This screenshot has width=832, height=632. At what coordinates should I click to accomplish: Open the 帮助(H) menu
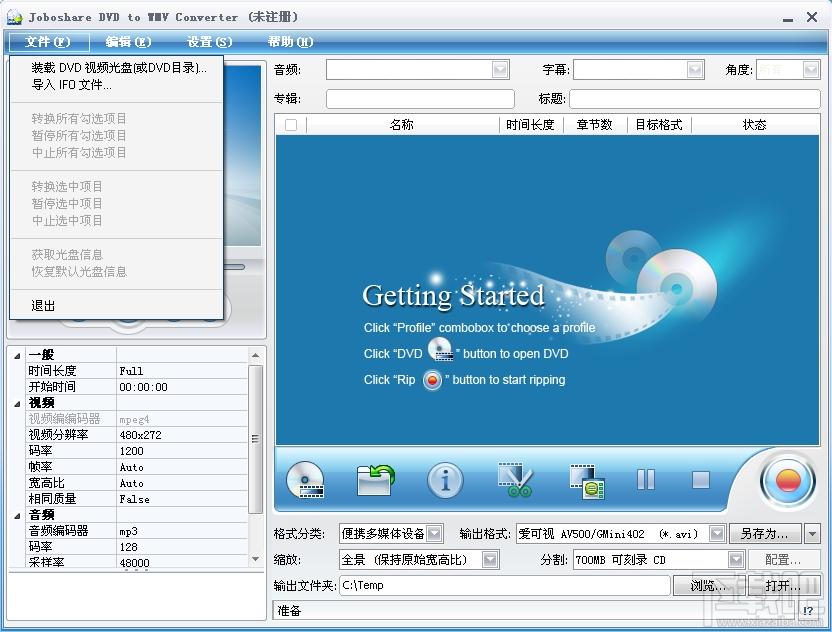[290, 41]
